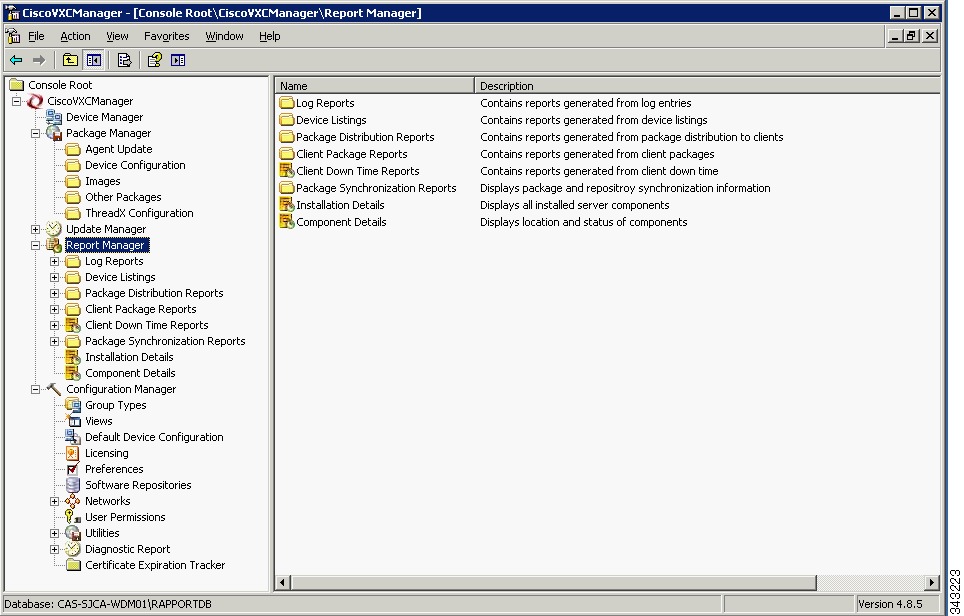Select the ThreadX Configuration folder
The width and height of the screenshot is (964, 616).
point(139,213)
